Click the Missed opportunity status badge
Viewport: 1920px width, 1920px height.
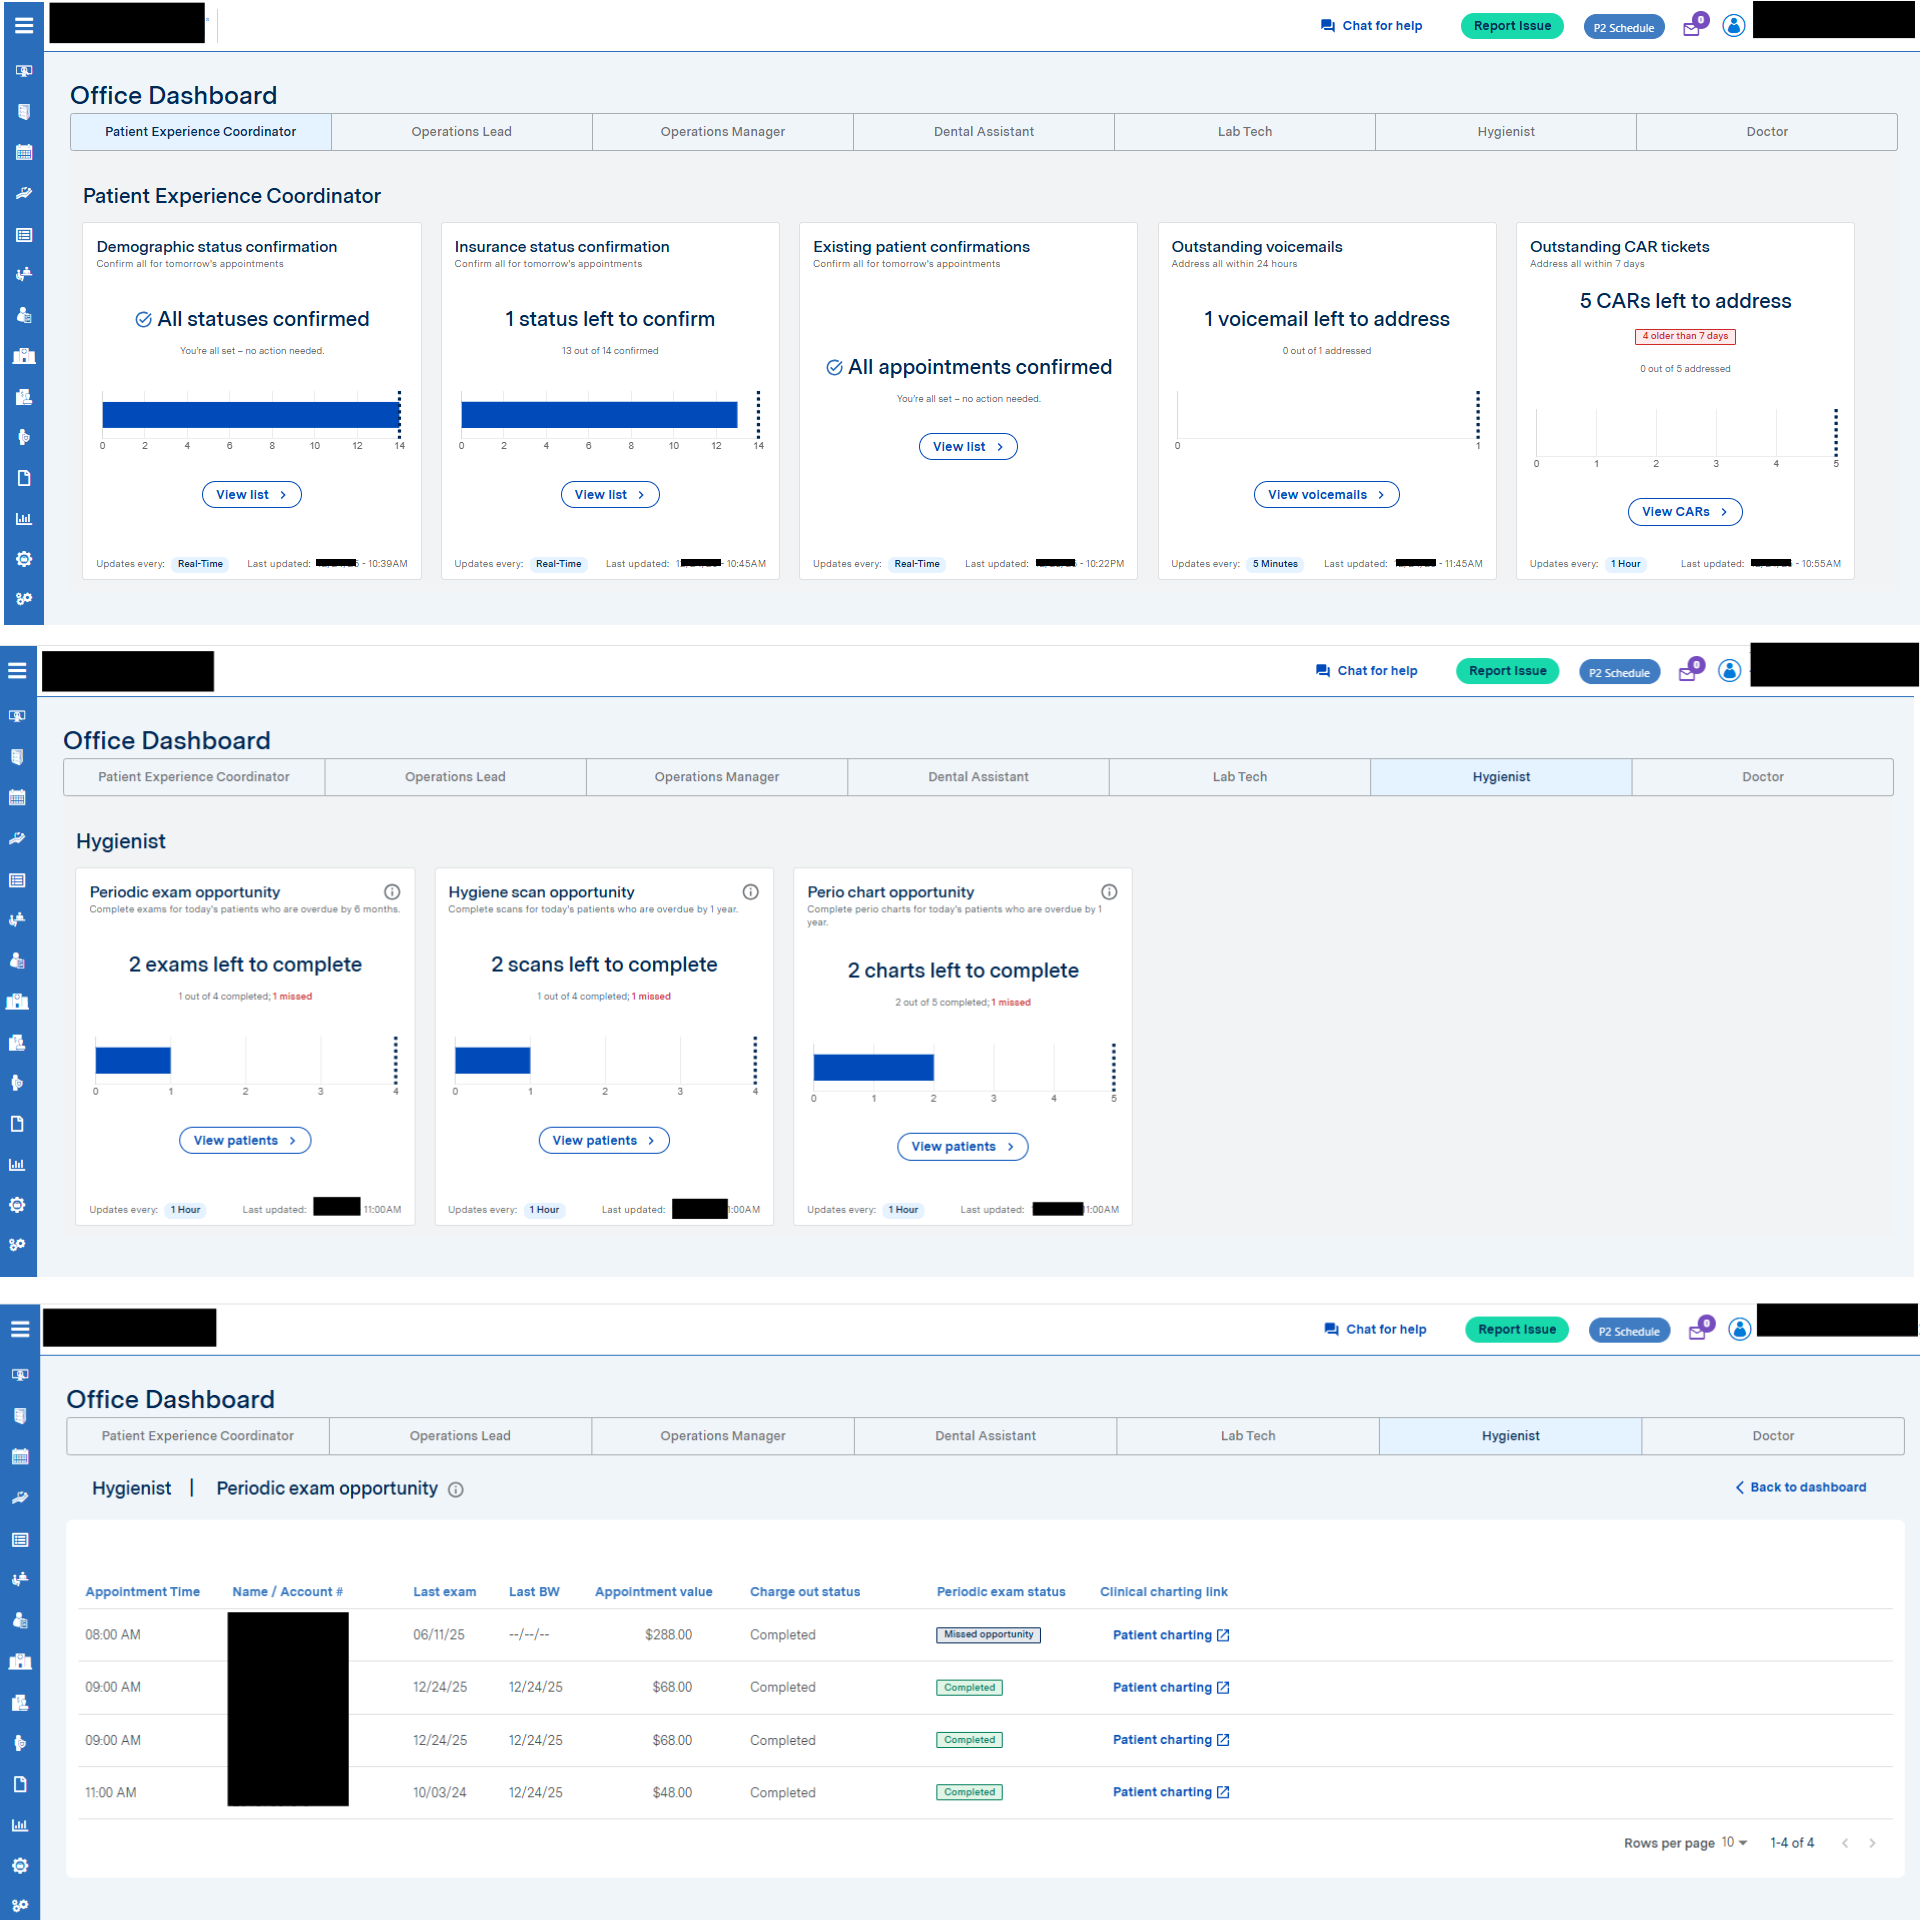988,1635
